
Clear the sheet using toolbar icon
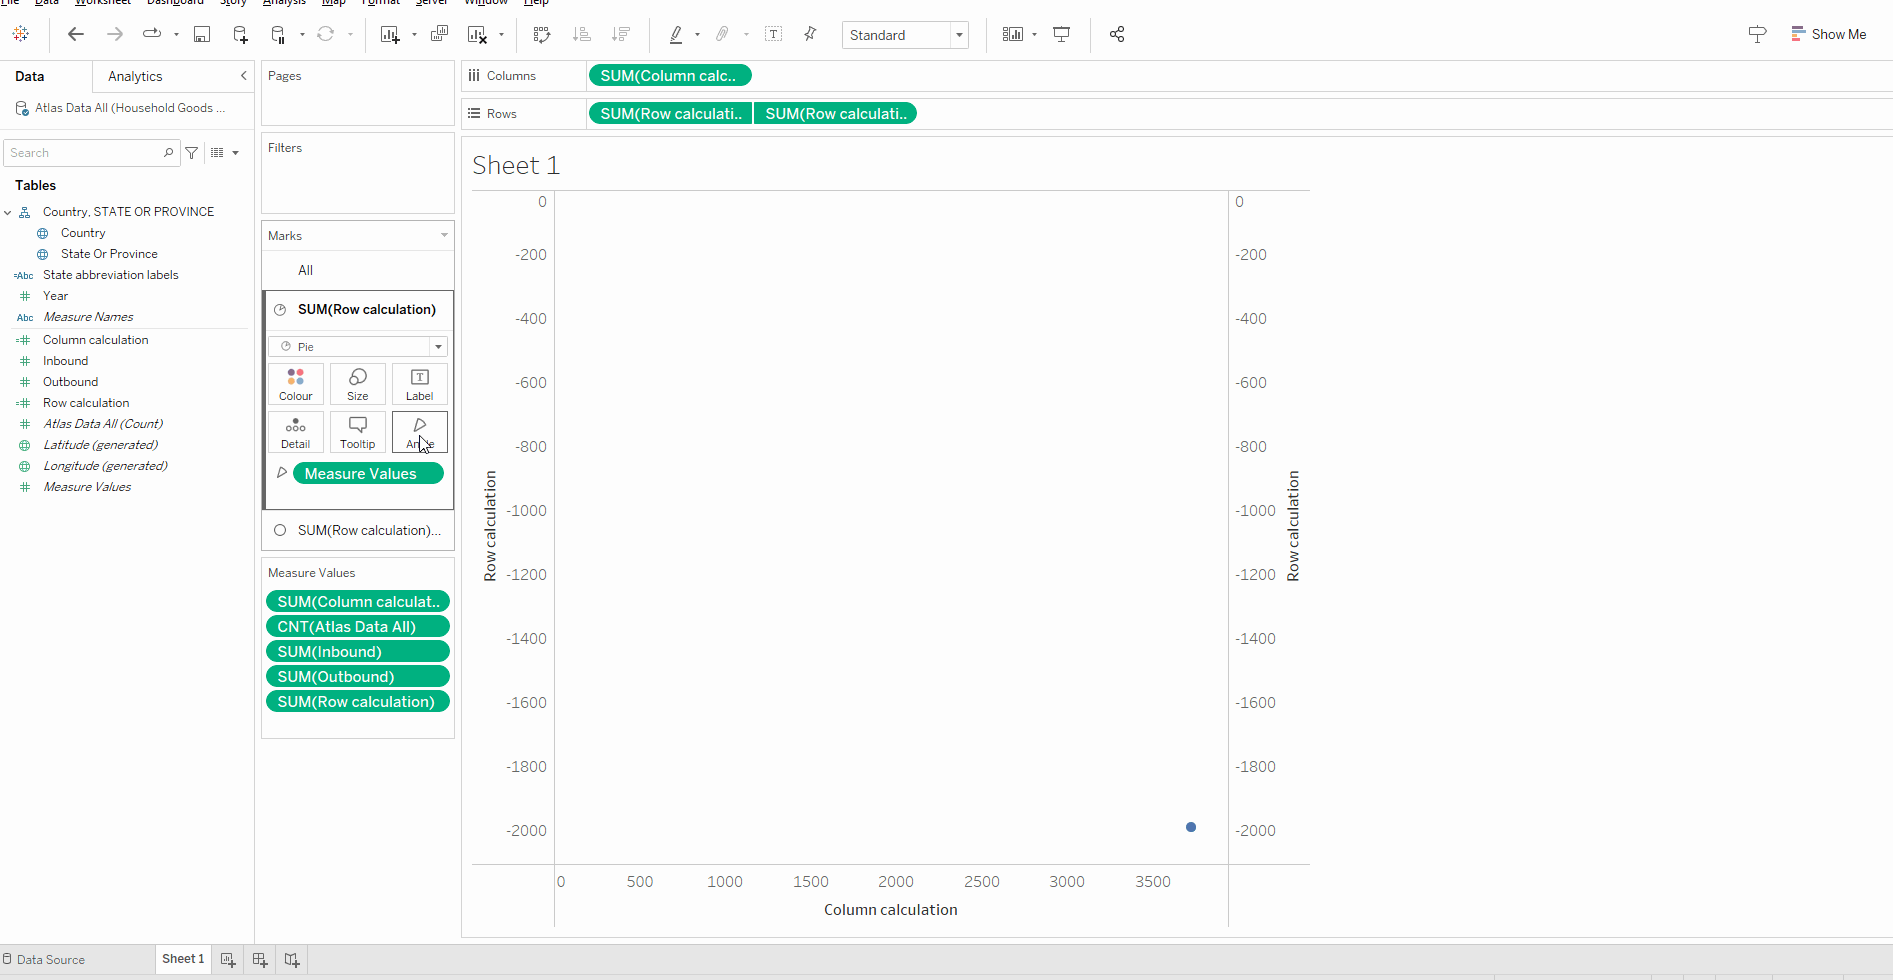[x=478, y=34]
